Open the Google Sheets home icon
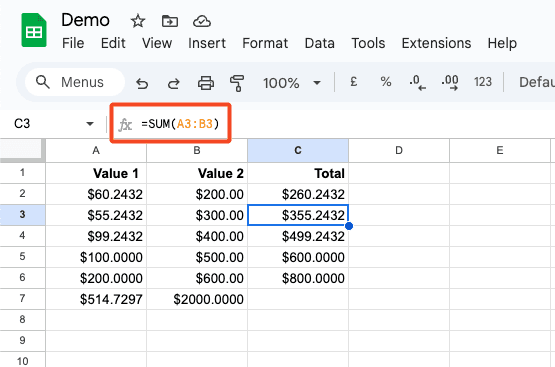Screen dimensions: 555x367 [34, 30]
